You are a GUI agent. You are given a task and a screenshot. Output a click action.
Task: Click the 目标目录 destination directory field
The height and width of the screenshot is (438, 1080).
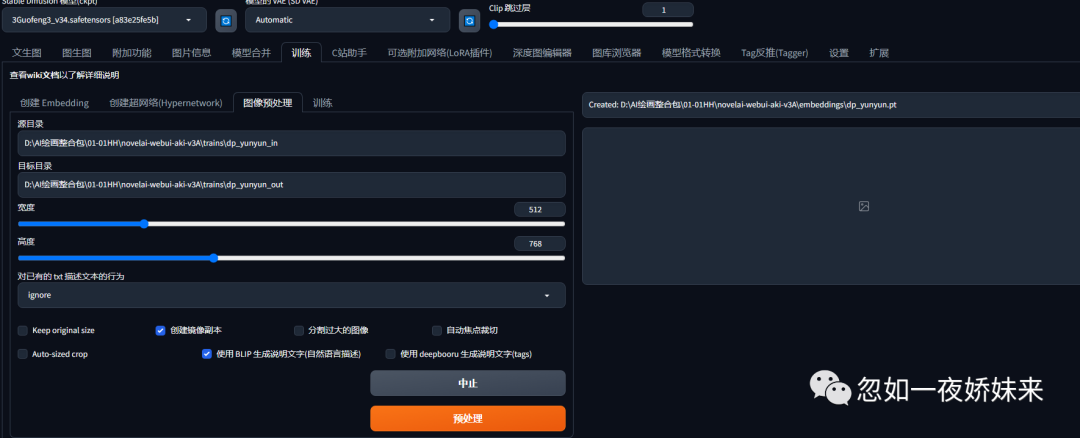291,185
